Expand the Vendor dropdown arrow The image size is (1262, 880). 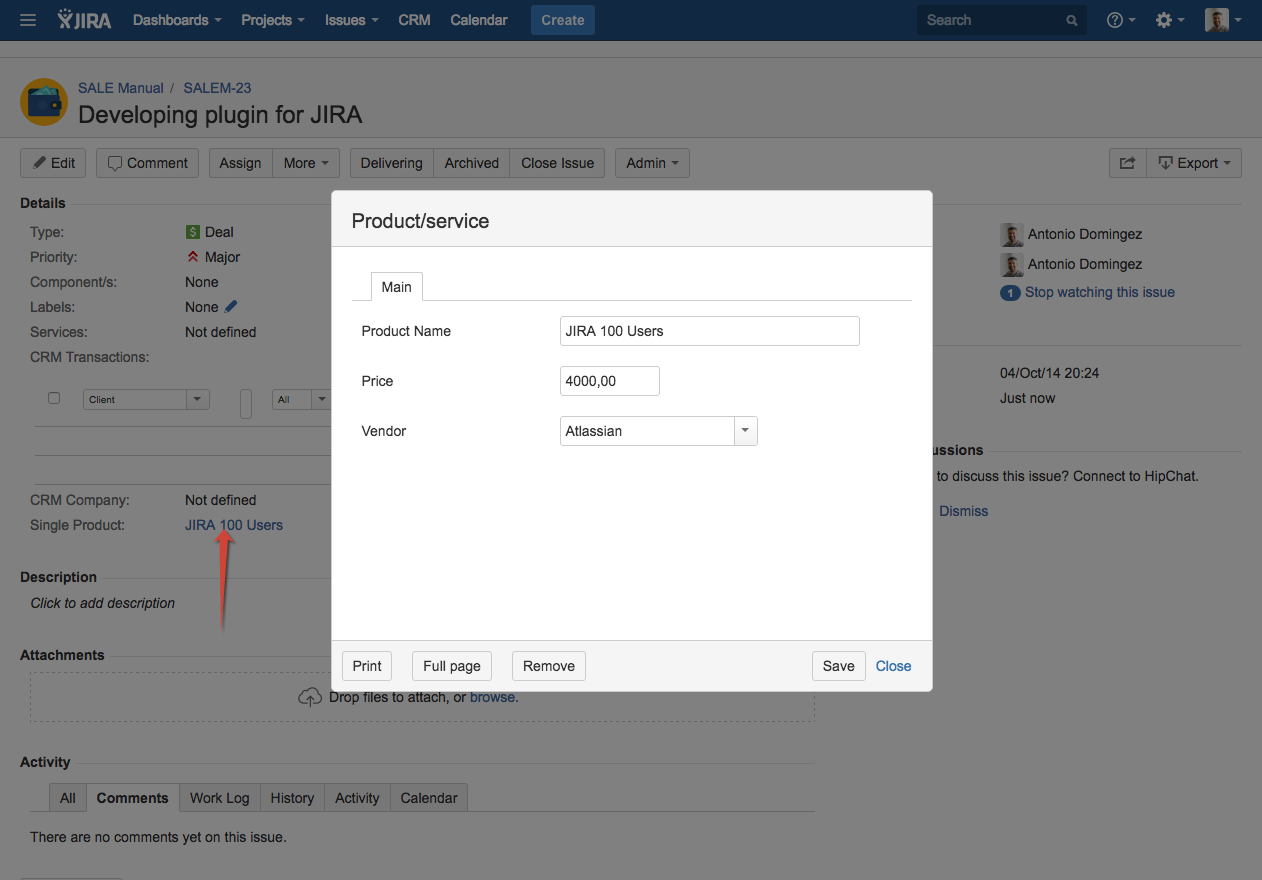click(x=745, y=431)
